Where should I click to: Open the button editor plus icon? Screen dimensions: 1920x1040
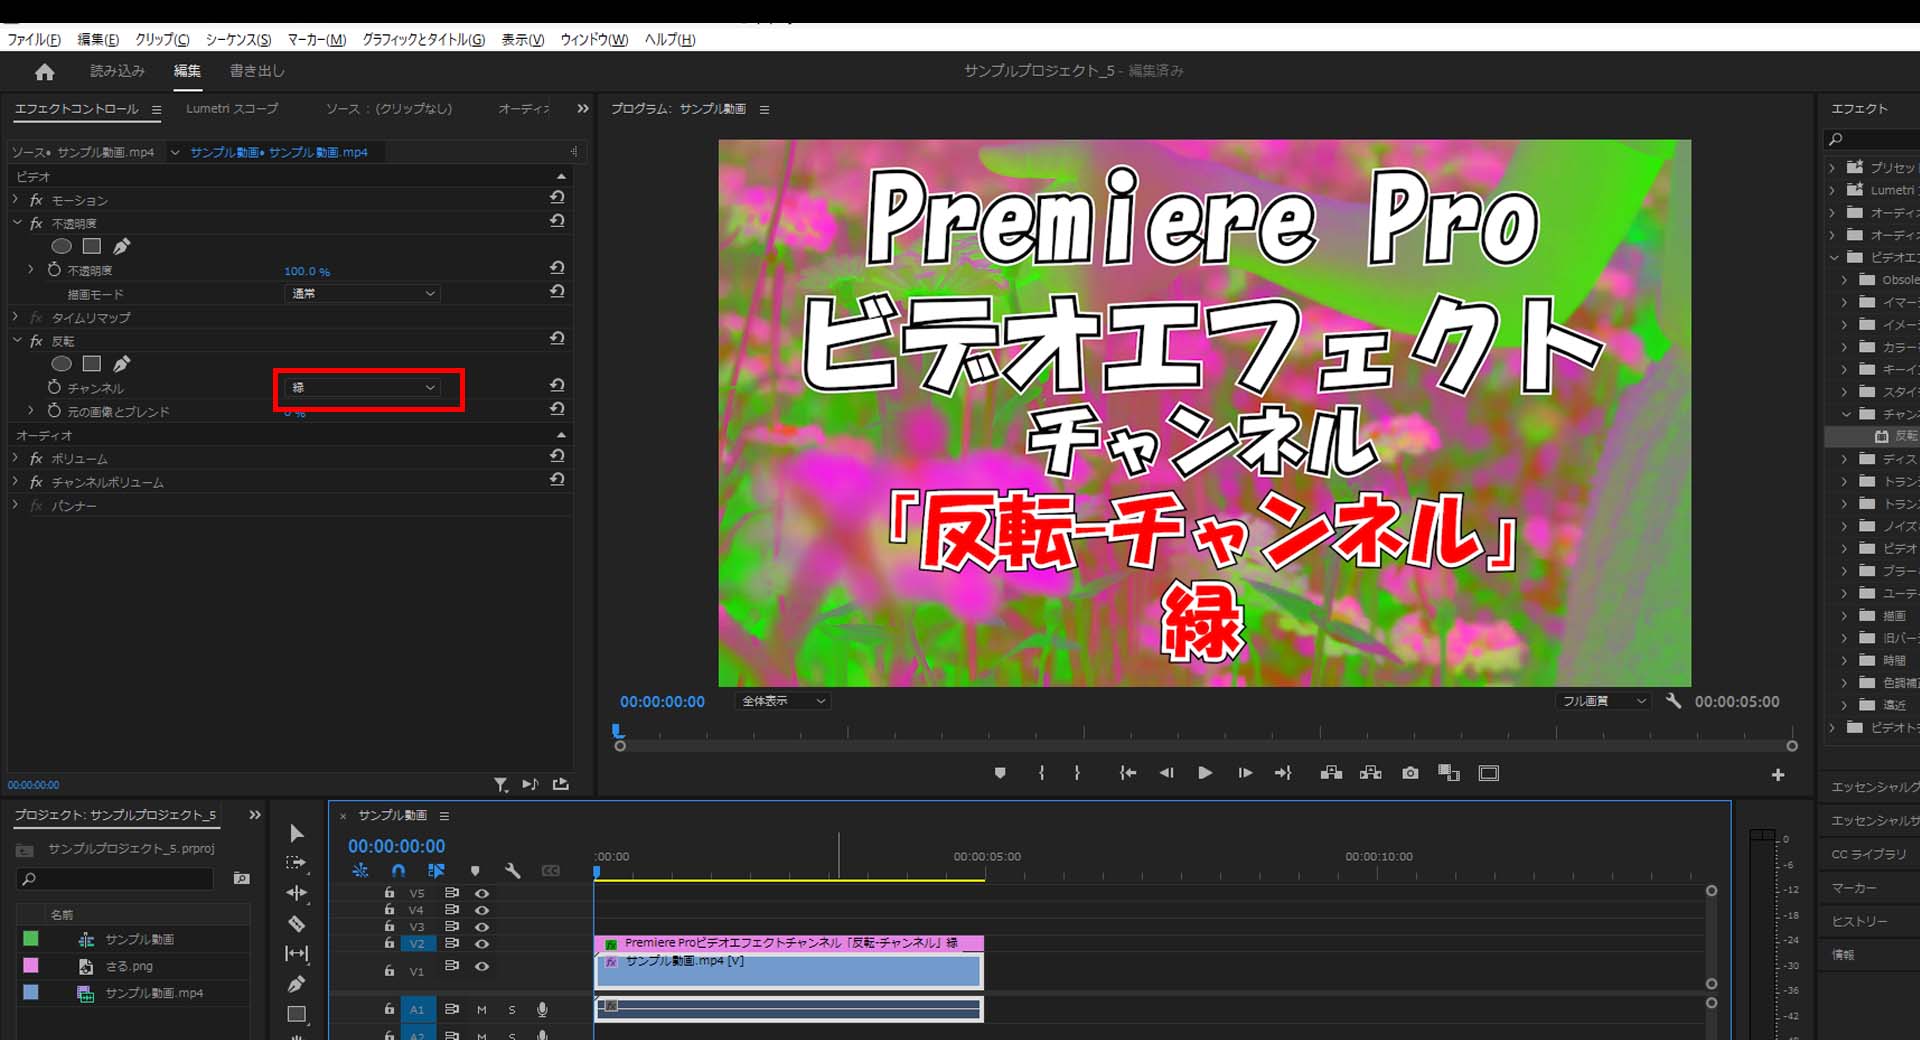tap(1778, 775)
